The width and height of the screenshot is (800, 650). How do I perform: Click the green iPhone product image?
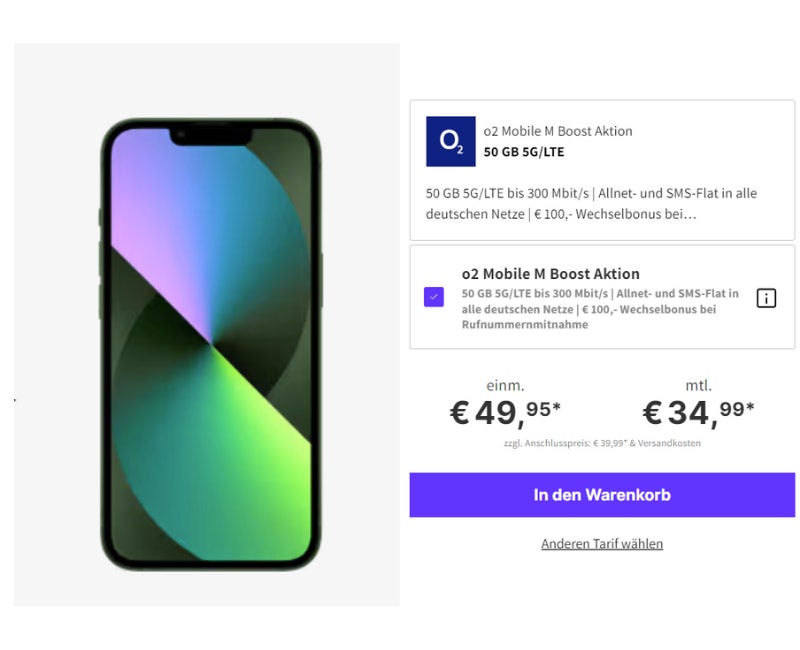(211, 344)
